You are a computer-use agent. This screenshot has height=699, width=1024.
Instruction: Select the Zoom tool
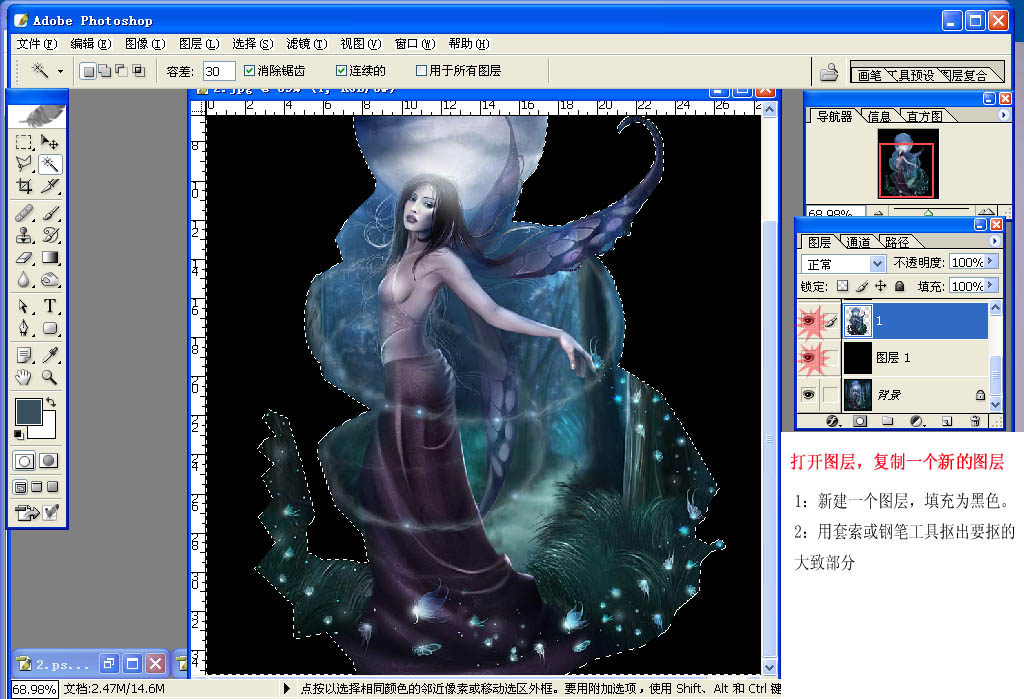(50, 377)
